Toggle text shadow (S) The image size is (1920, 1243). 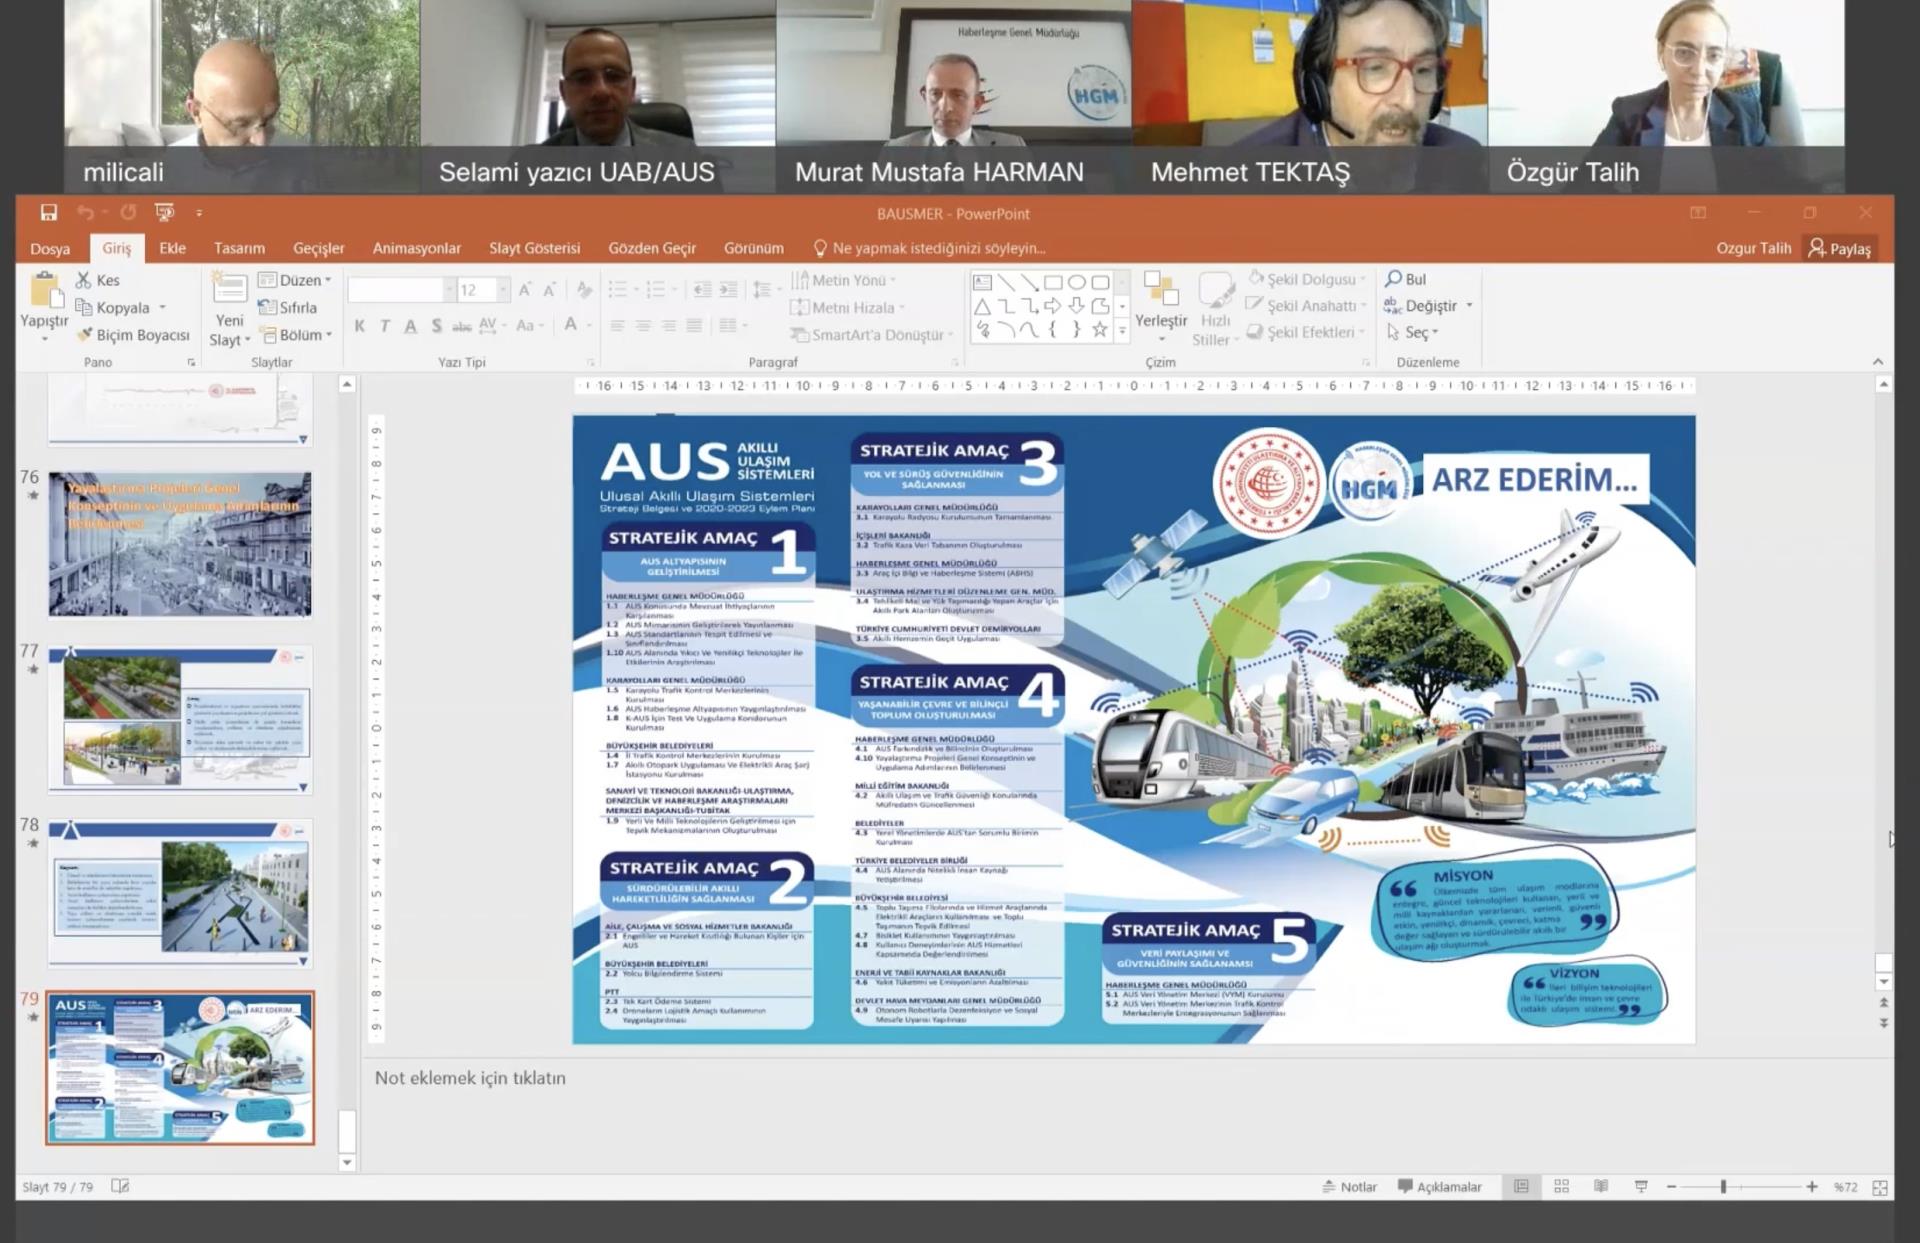437,326
